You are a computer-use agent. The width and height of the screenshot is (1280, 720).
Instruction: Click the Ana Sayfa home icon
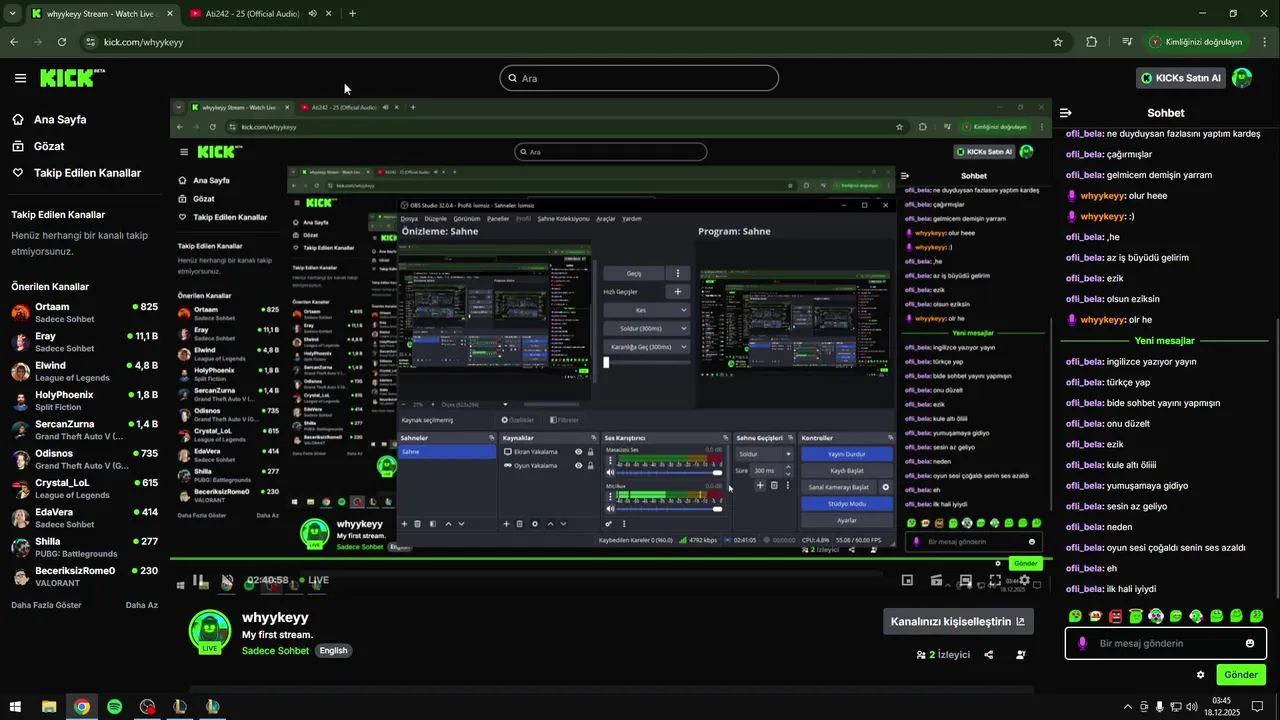(x=18, y=119)
